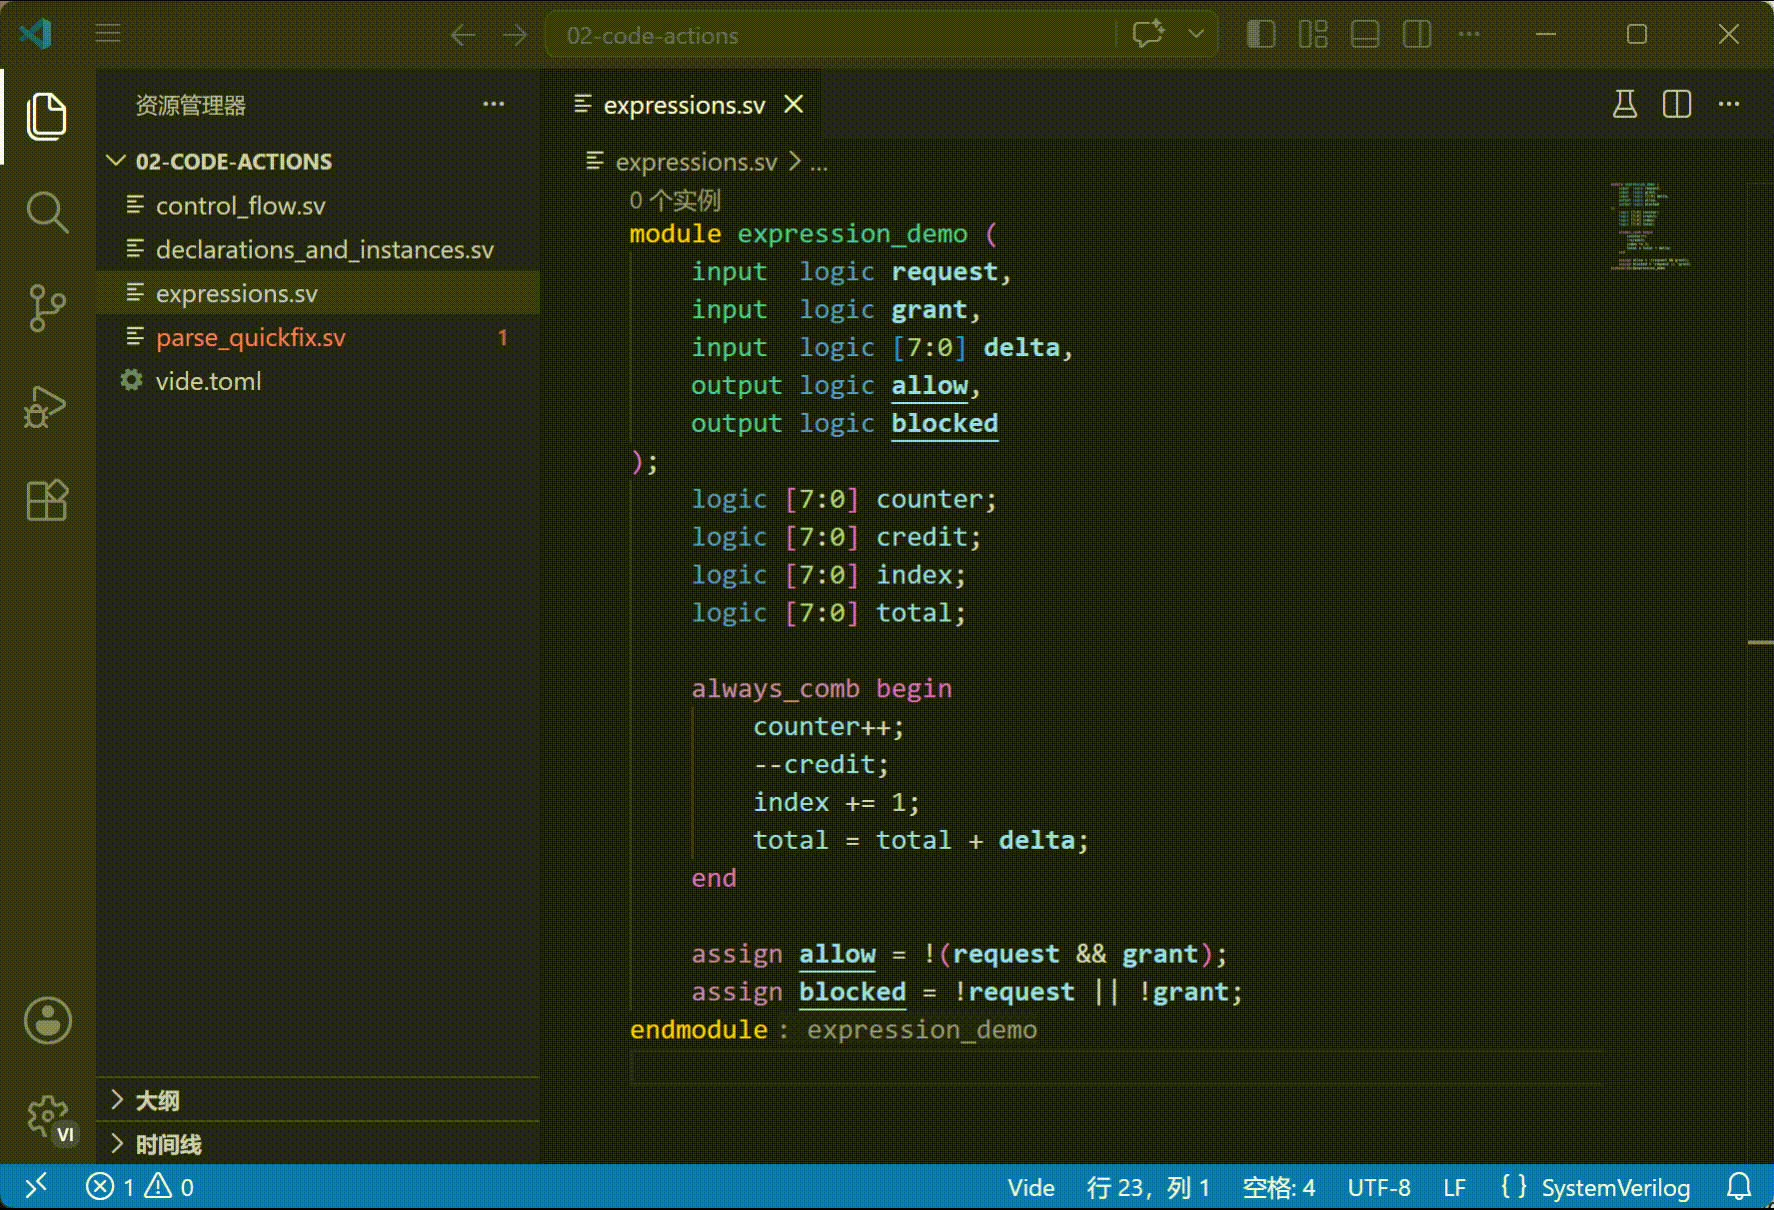Open parse_quickfix.sv with one error
The width and height of the screenshot is (1774, 1210).
coord(318,338)
